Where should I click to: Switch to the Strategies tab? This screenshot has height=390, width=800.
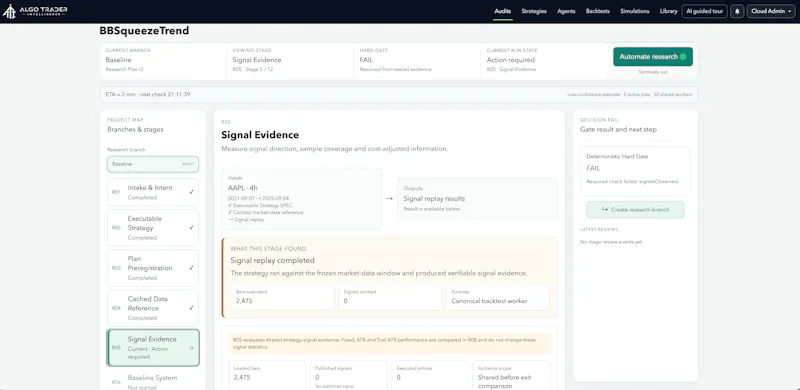click(534, 11)
